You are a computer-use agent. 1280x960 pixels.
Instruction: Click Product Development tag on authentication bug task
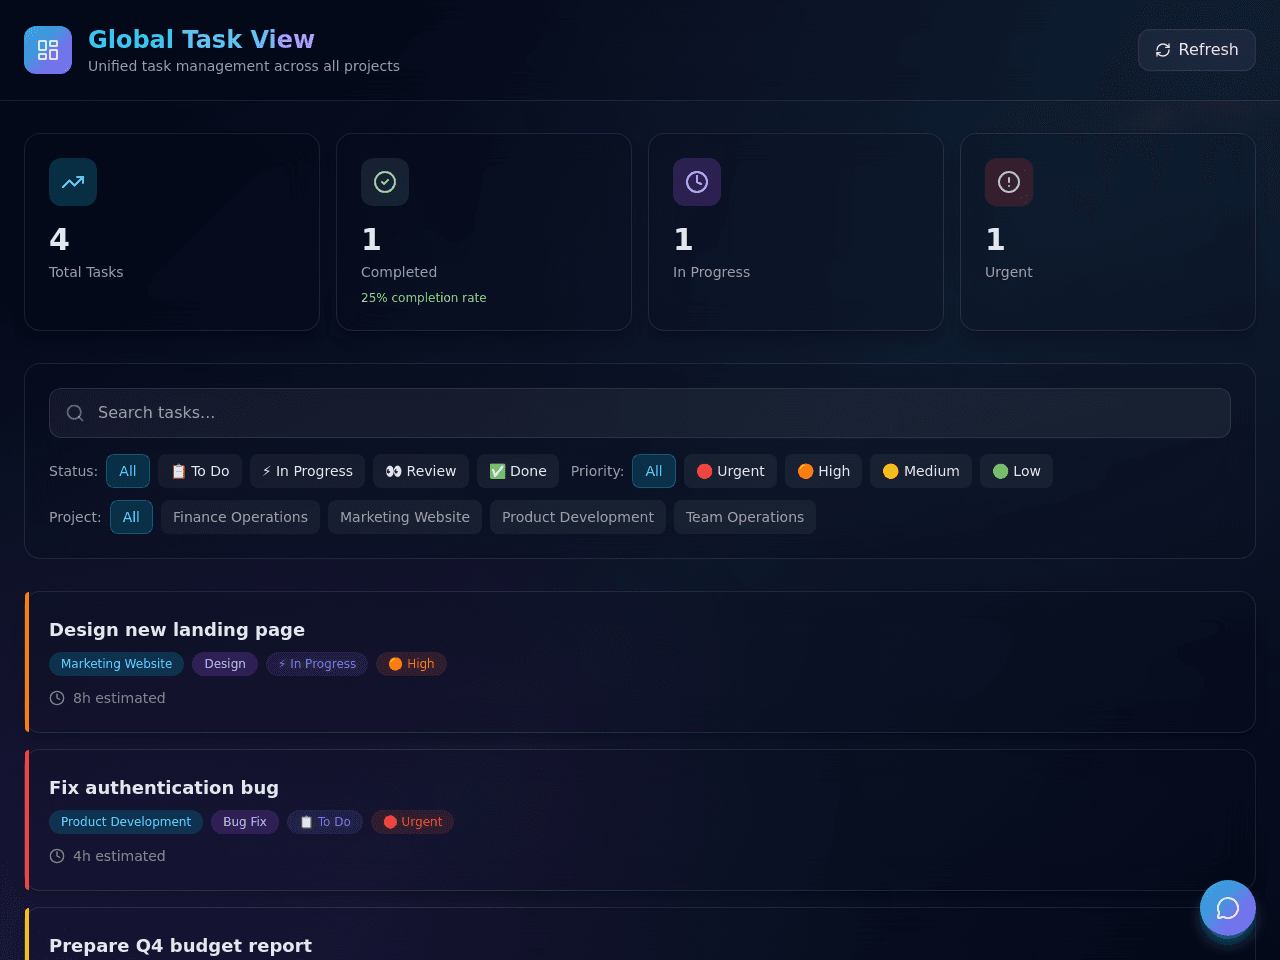[126, 822]
